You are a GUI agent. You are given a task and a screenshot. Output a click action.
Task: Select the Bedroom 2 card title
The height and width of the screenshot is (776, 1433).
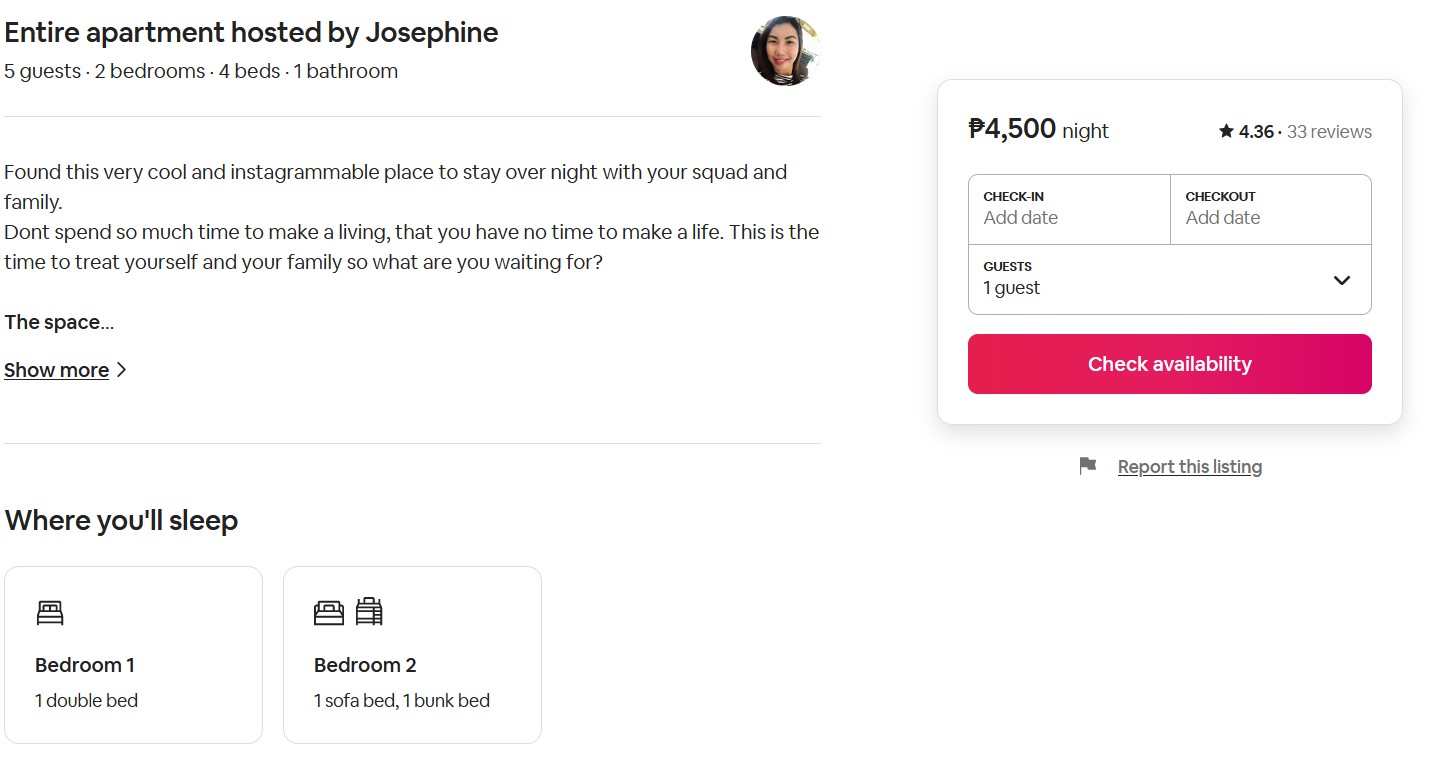tap(365, 665)
